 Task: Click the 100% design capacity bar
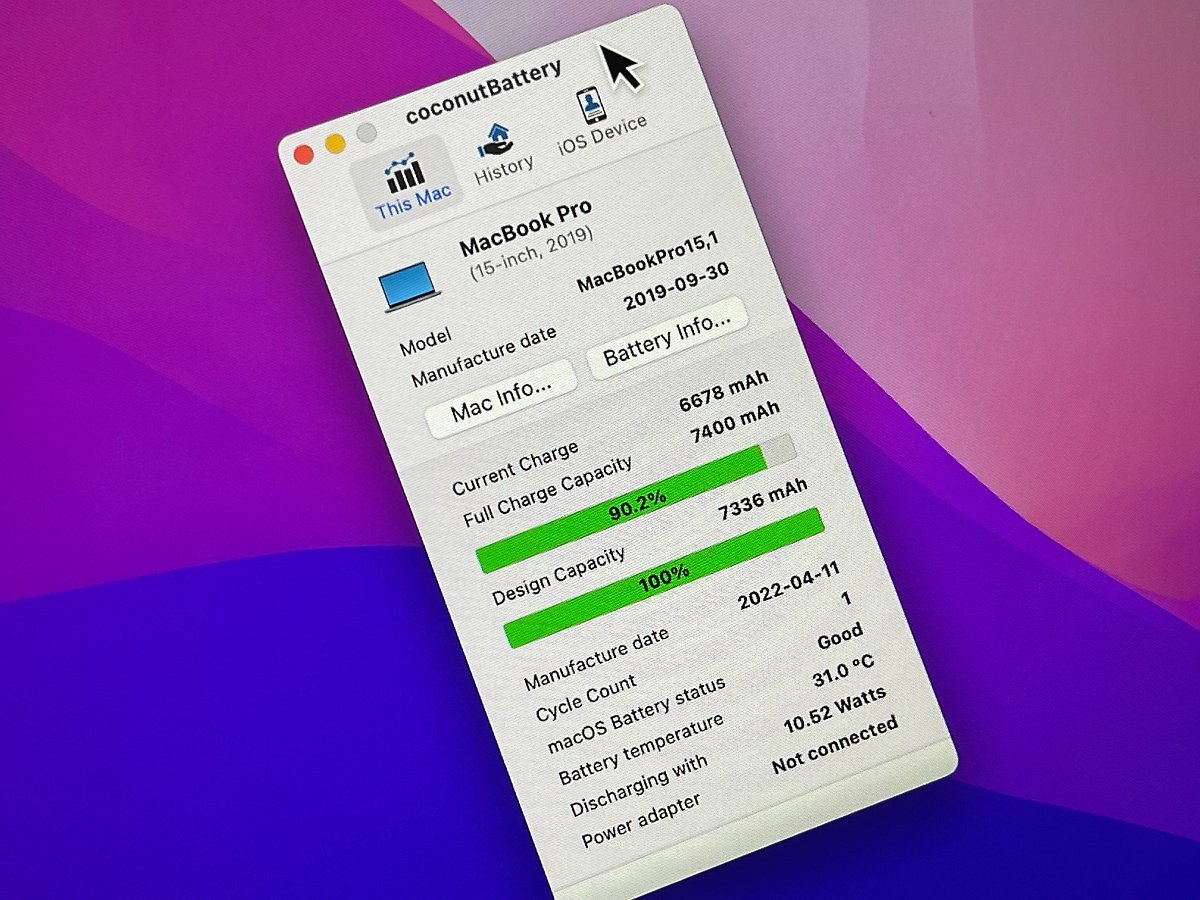663,577
